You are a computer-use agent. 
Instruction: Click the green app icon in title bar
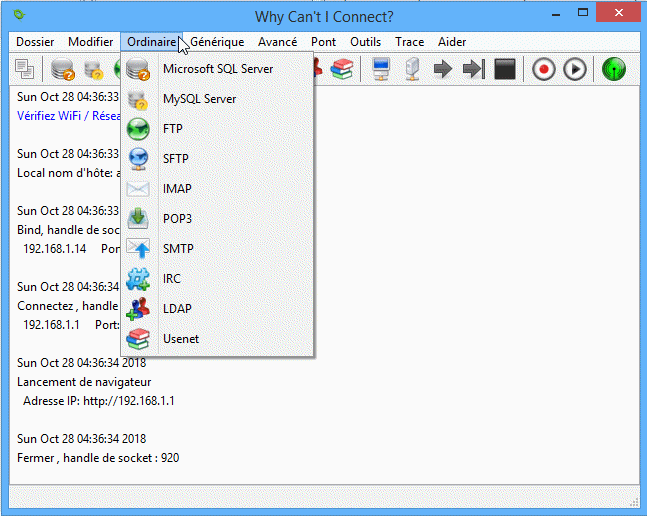point(19,15)
